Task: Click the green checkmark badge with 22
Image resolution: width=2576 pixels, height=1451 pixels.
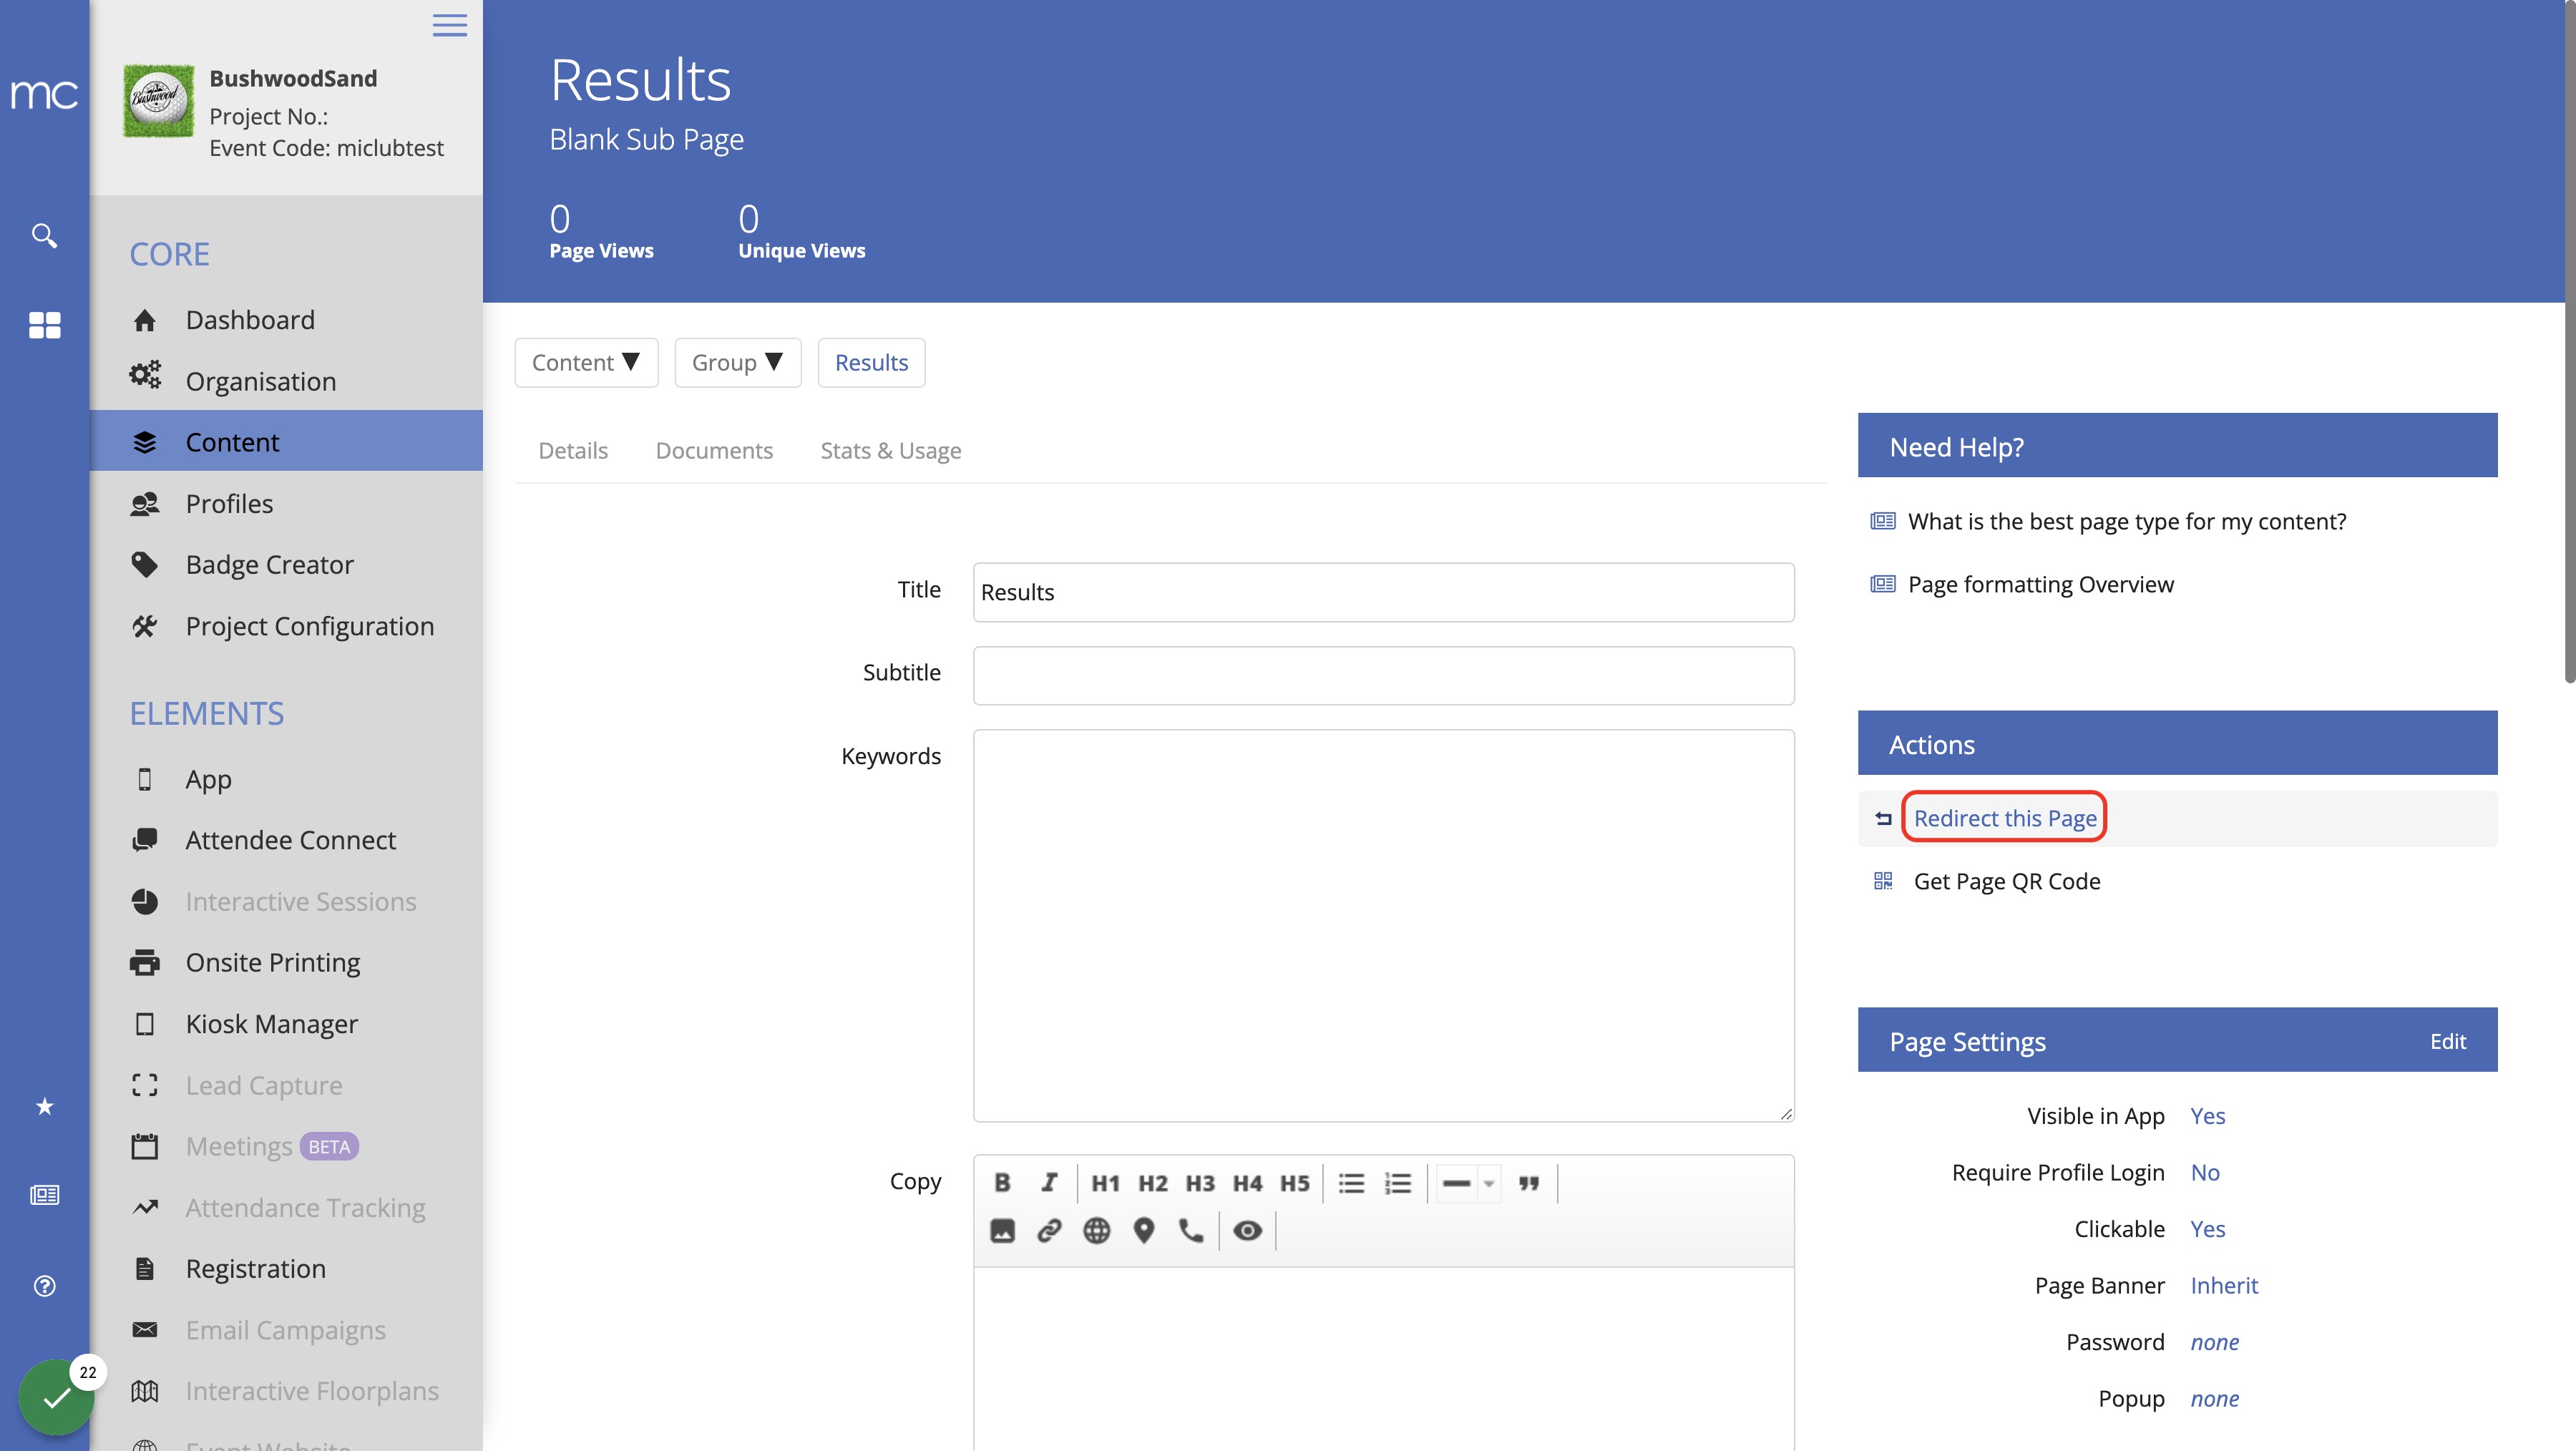Action: point(57,1396)
